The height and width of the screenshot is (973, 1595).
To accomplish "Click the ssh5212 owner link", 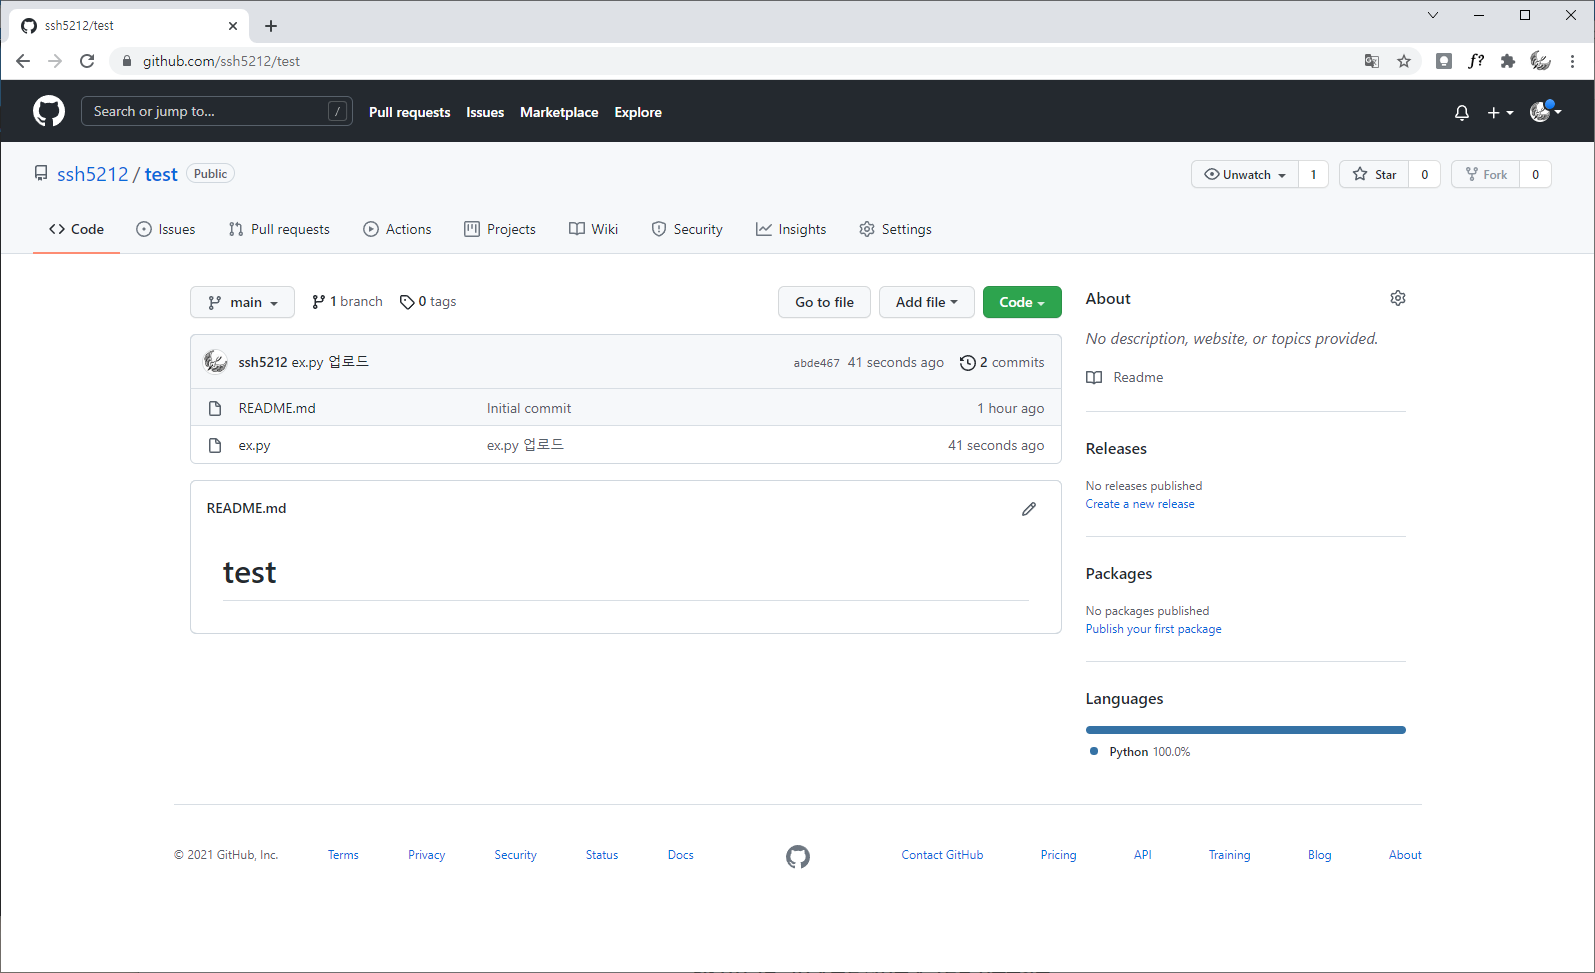I will coord(93,174).
